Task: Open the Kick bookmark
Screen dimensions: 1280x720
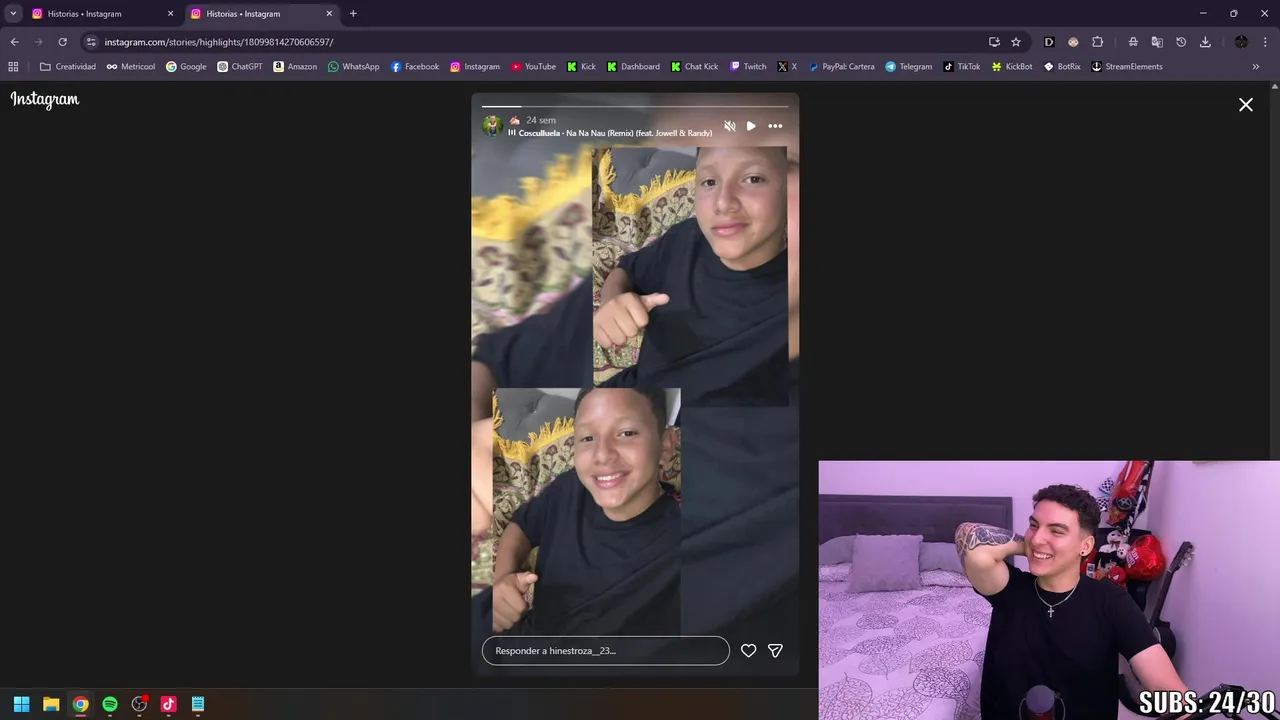Action: (x=581, y=67)
